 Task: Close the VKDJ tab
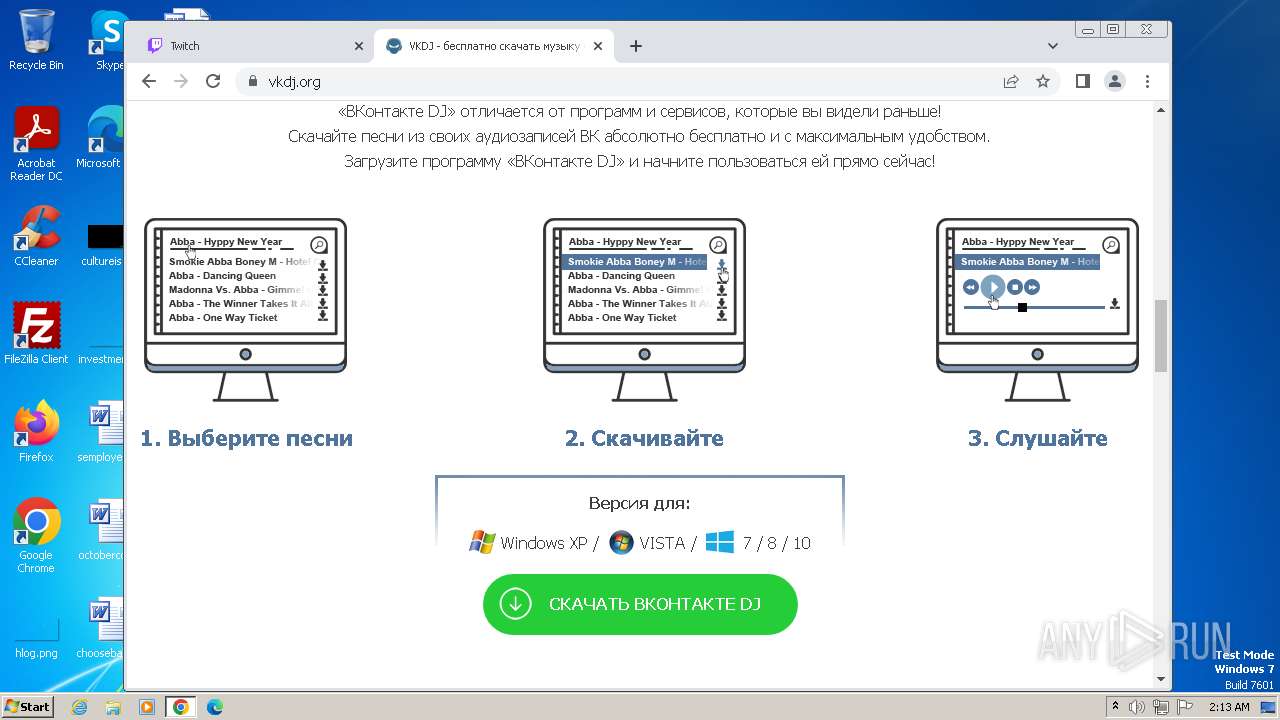coord(598,46)
